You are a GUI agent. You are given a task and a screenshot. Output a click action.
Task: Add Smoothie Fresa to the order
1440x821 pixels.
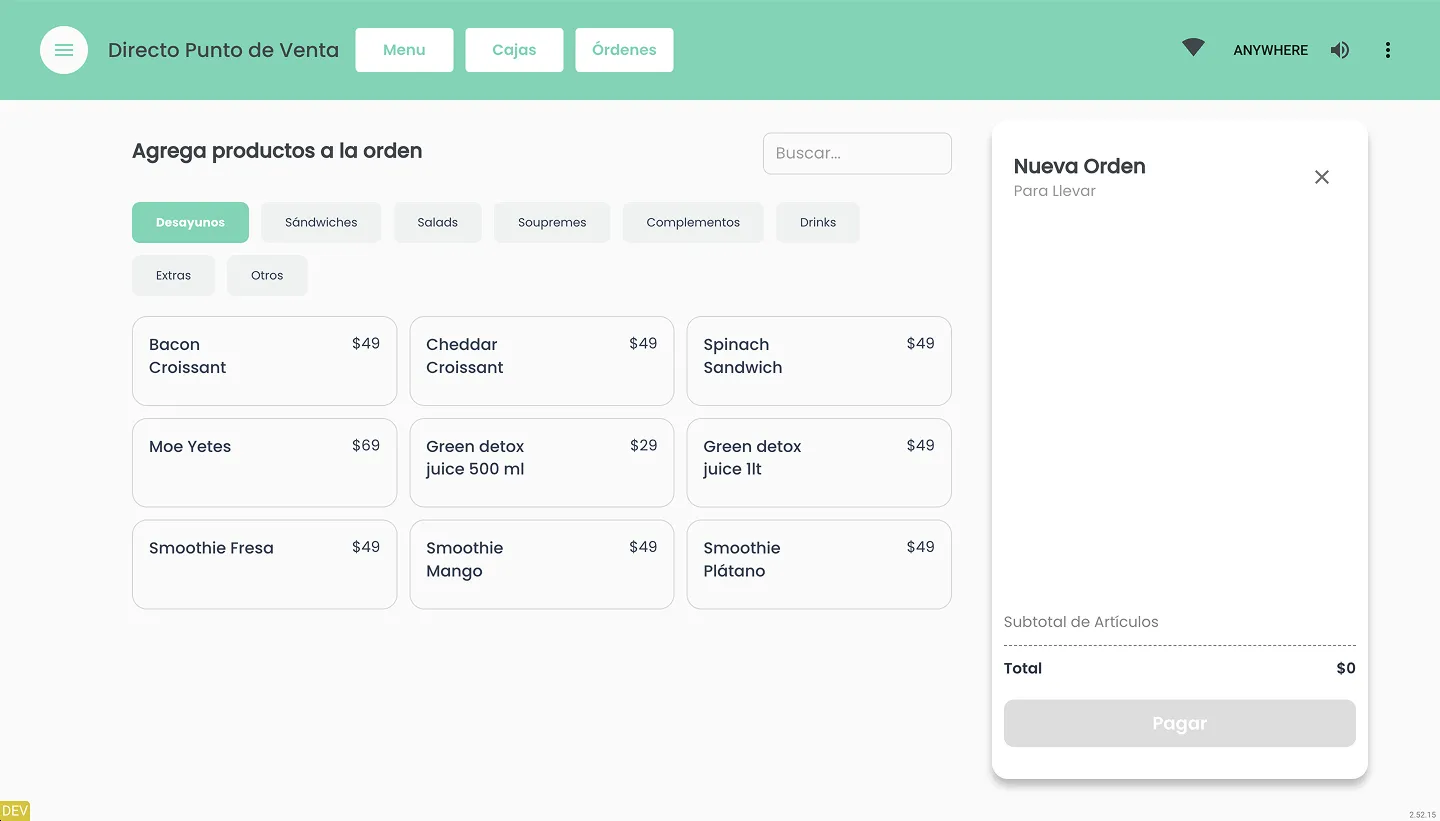pos(264,564)
